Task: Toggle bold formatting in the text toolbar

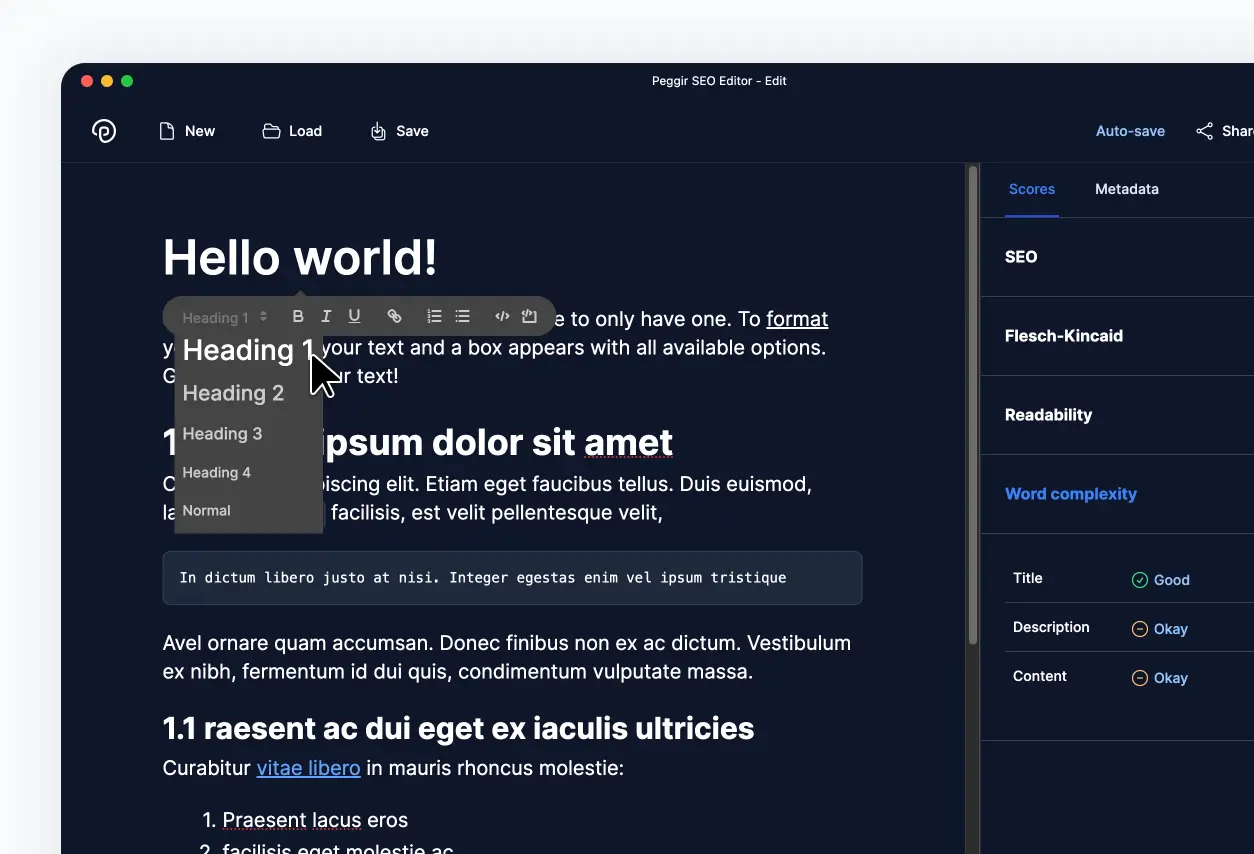Action: click(x=297, y=316)
